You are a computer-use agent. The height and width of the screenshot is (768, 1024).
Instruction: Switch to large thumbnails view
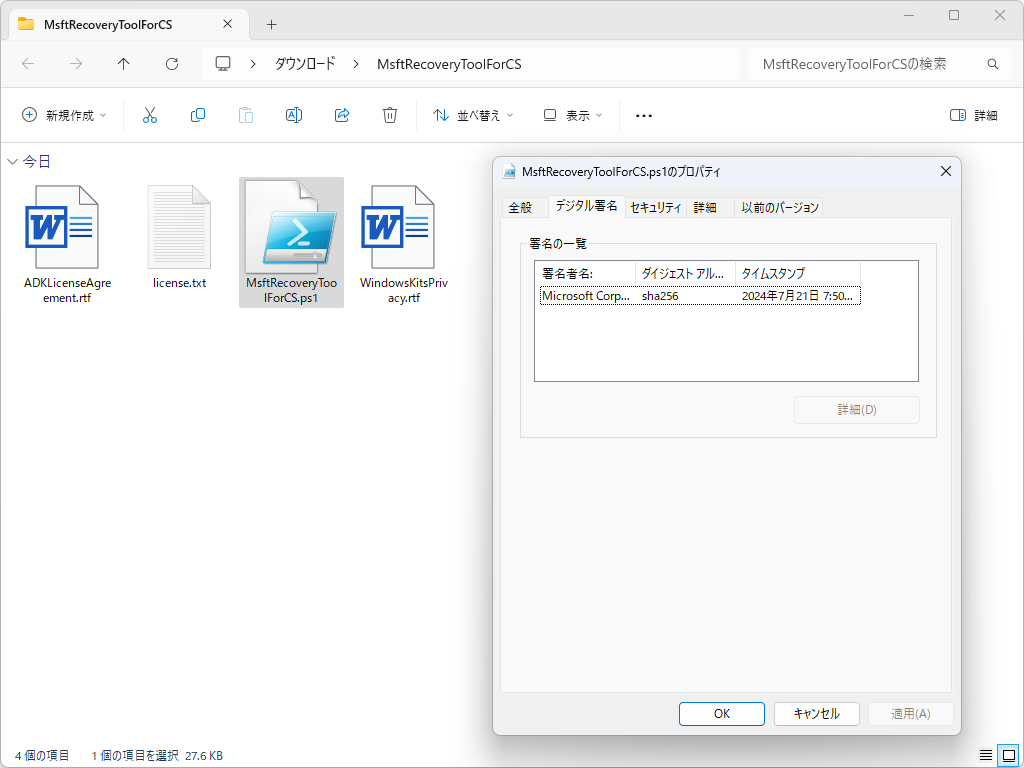click(1008, 755)
